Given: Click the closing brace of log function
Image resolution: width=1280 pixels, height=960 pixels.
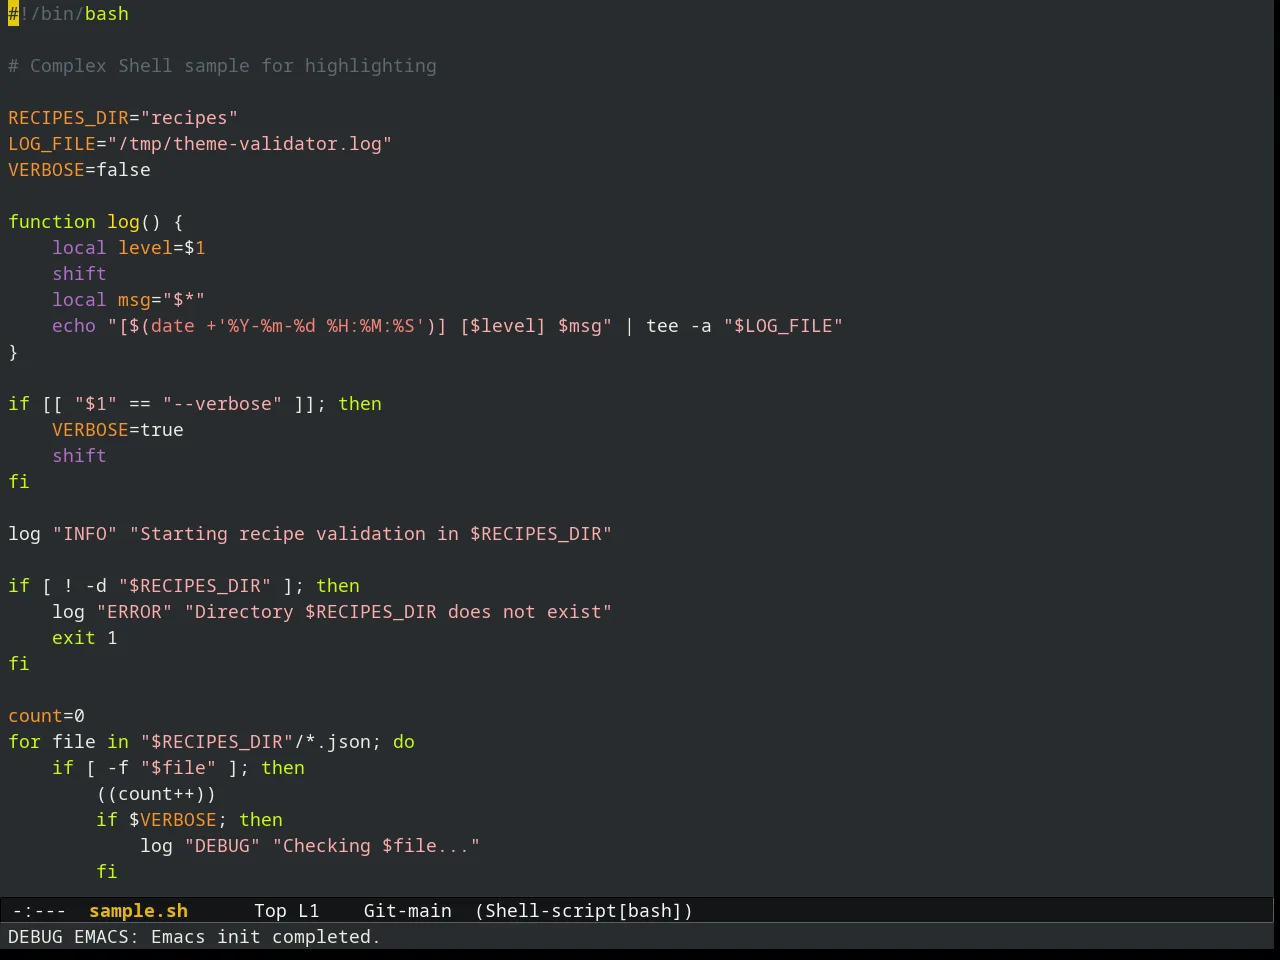Looking at the screenshot, I should point(13,352).
